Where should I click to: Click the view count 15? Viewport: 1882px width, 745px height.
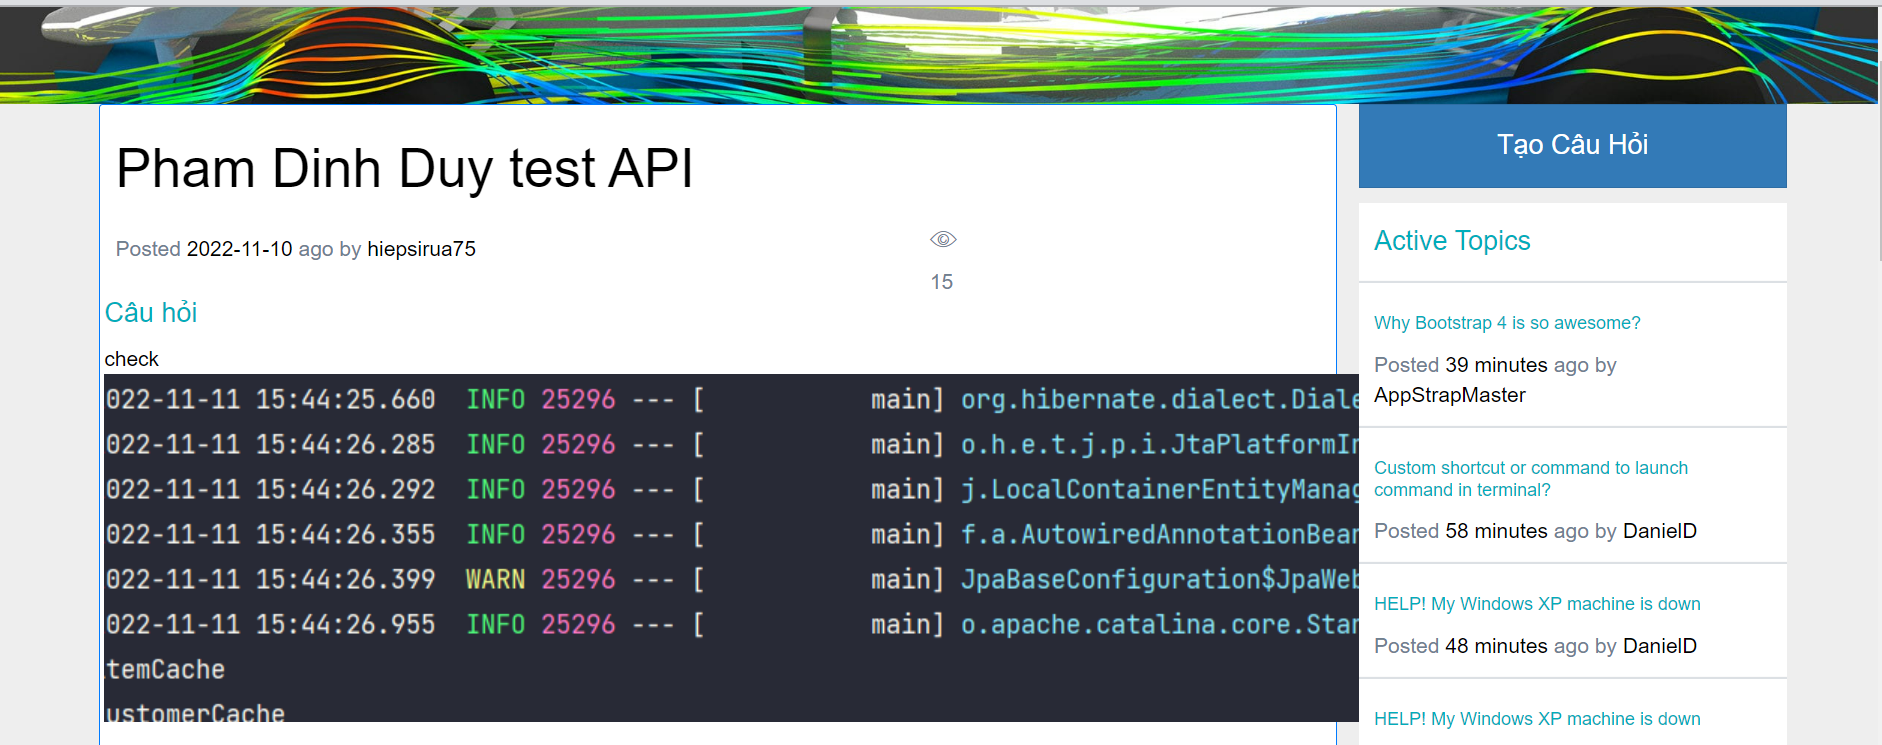[942, 282]
